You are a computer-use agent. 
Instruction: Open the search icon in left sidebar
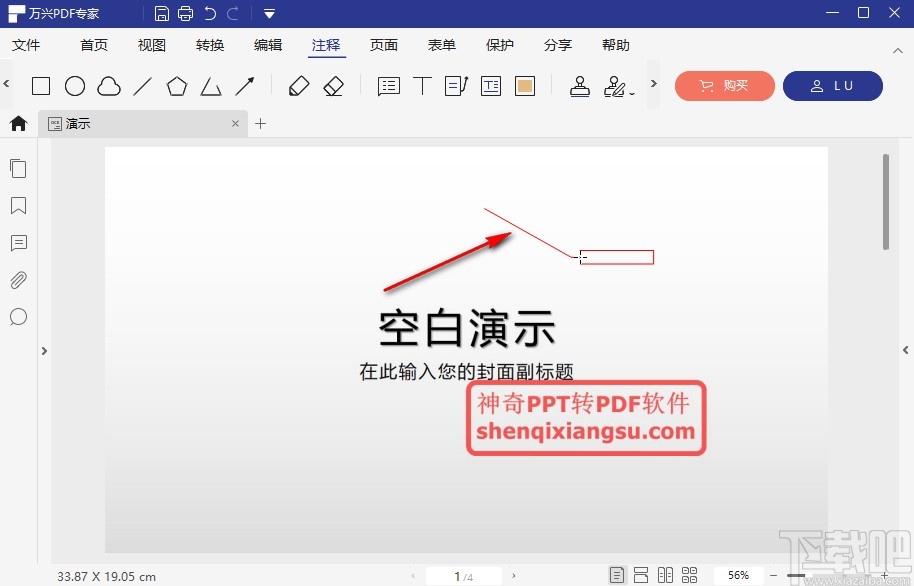(18, 317)
